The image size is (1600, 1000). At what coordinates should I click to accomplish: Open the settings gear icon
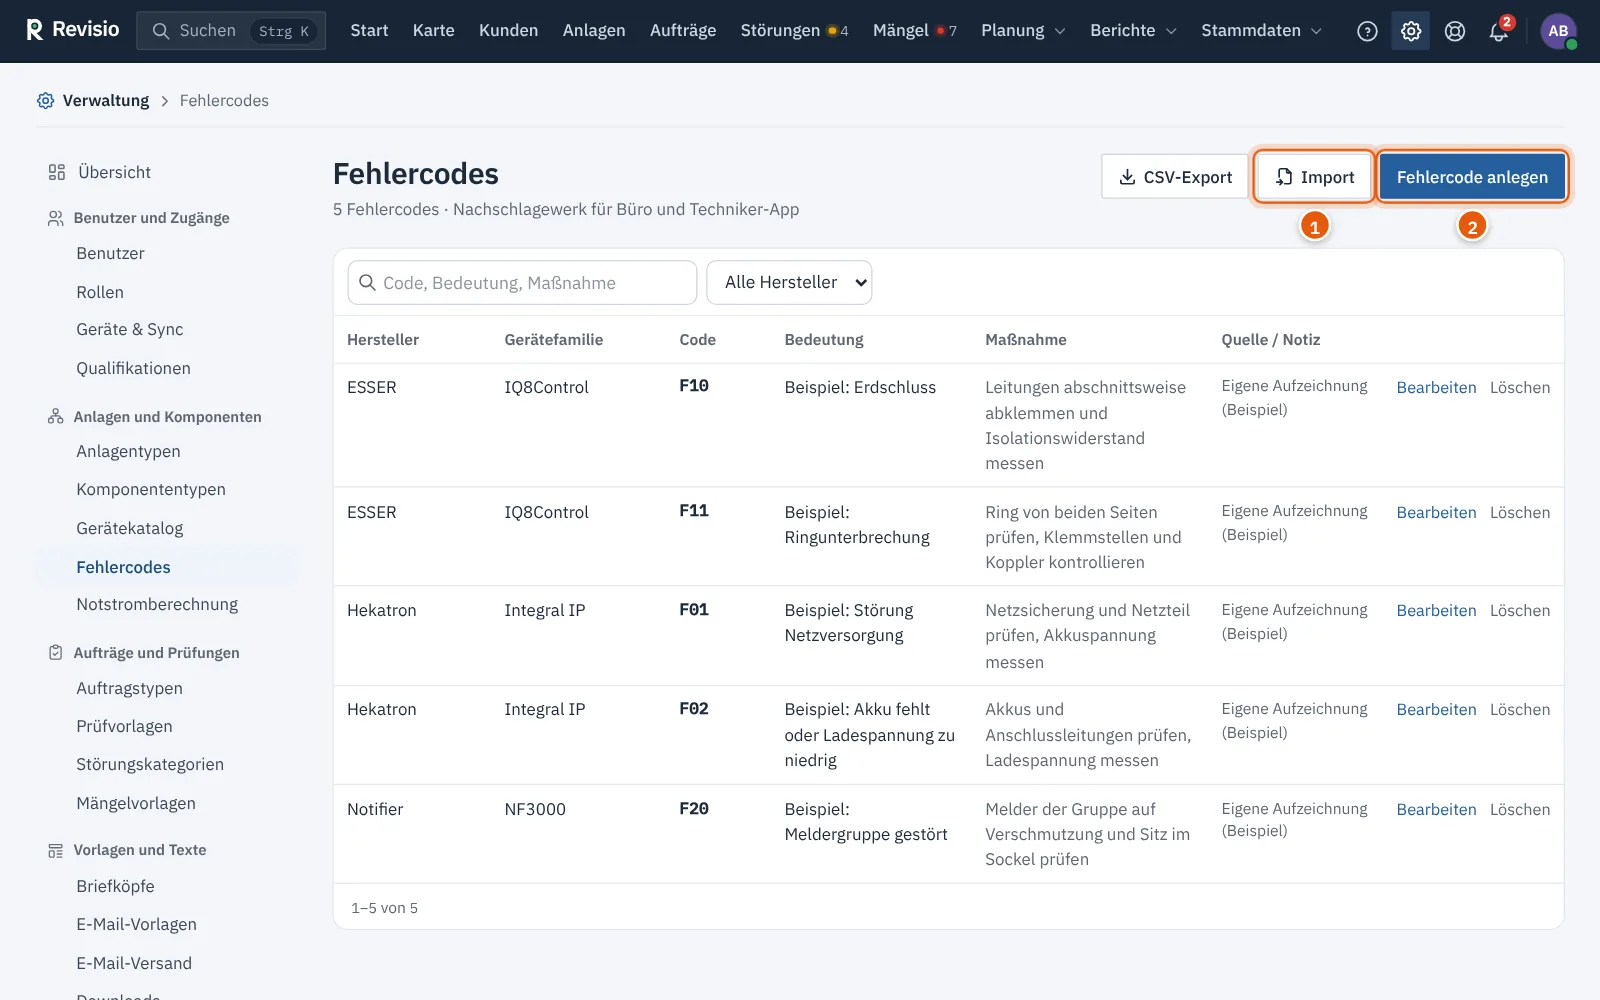(1411, 31)
